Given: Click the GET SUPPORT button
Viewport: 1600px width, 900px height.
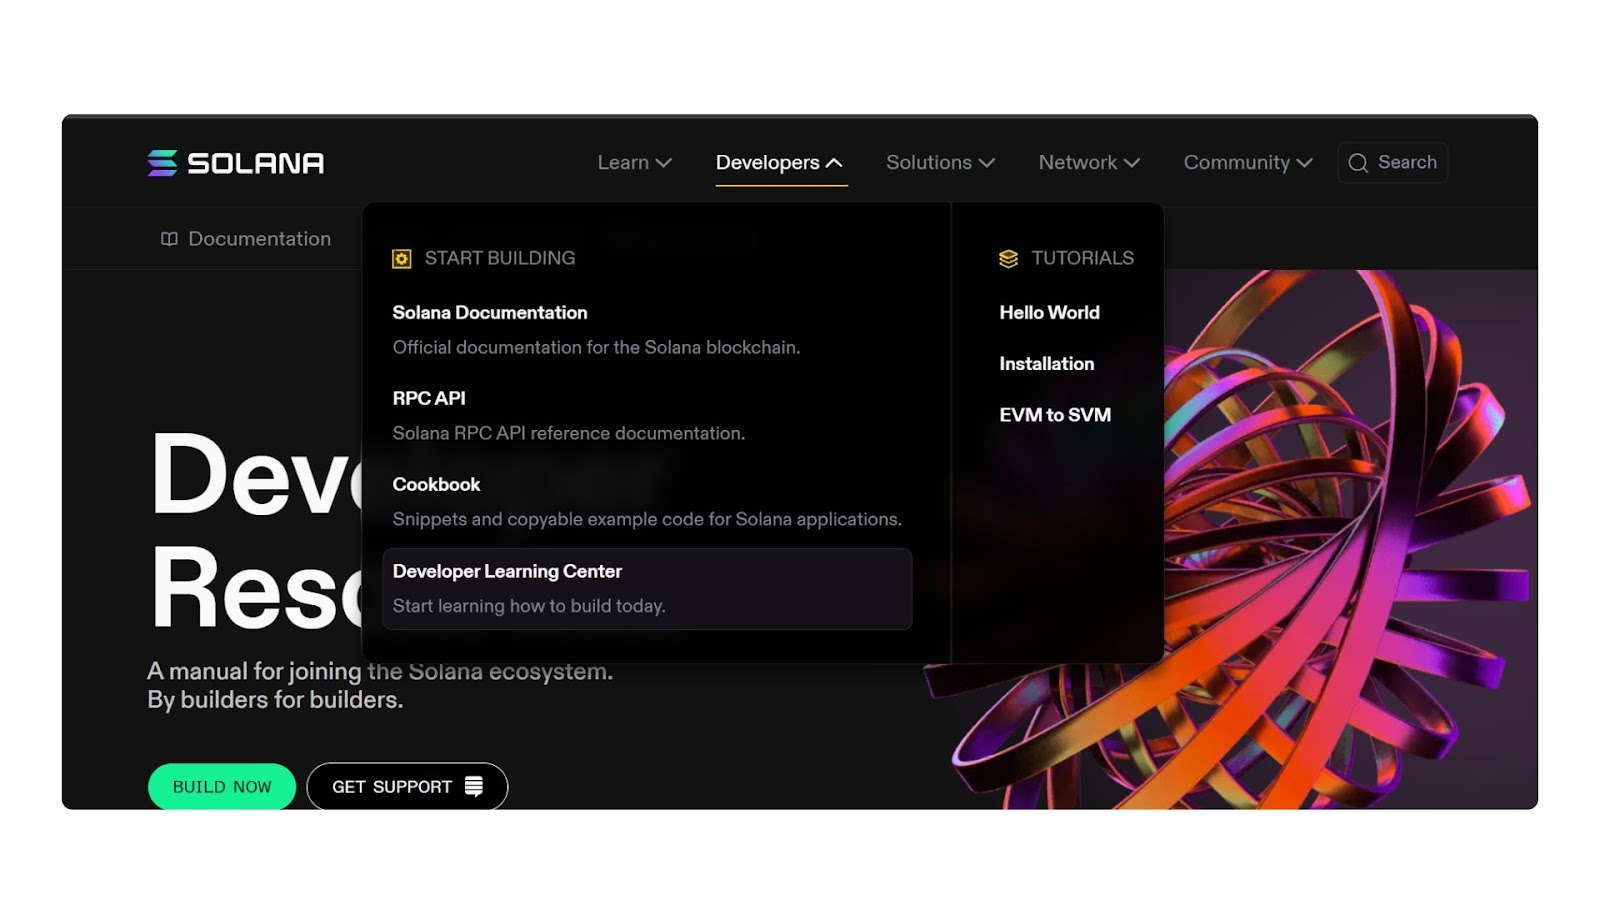Looking at the screenshot, I should [407, 787].
